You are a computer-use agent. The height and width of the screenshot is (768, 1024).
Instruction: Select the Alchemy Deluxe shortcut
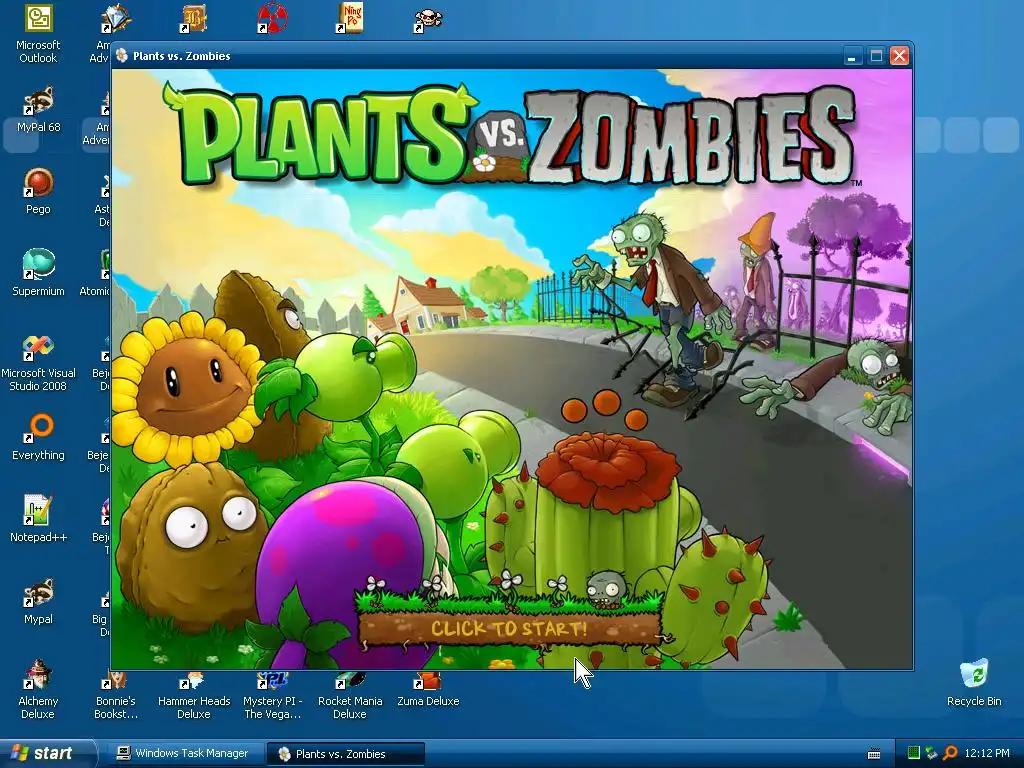click(38, 690)
